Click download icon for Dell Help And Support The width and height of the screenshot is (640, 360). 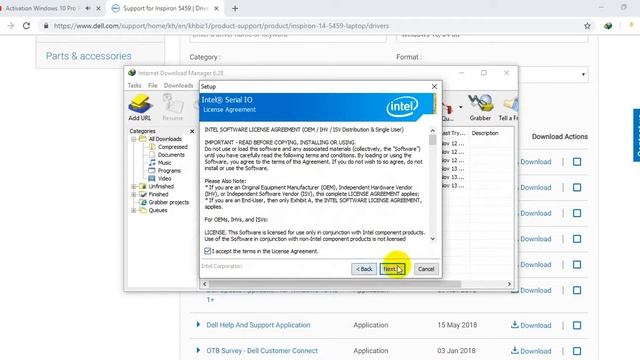click(x=515, y=324)
